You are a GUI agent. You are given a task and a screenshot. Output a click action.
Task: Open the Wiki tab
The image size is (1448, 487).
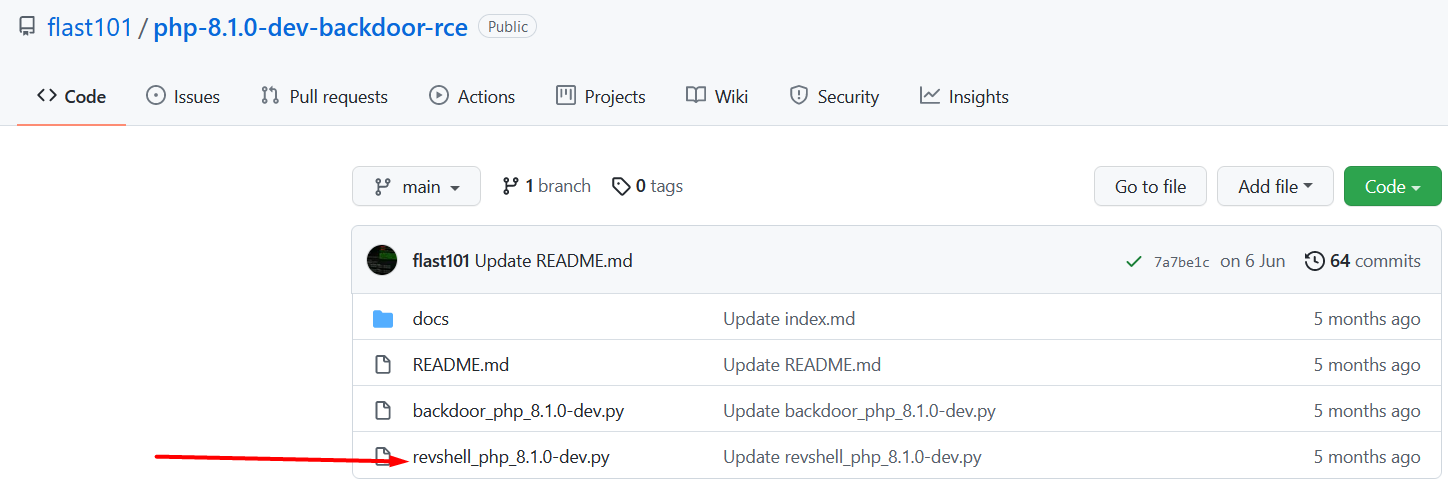pos(717,97)
